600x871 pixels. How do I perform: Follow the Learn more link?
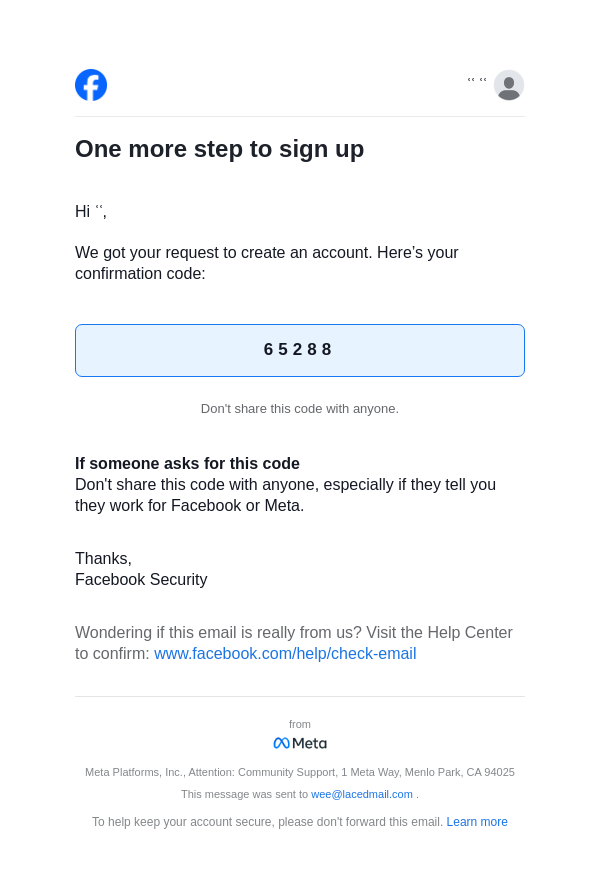477,822
